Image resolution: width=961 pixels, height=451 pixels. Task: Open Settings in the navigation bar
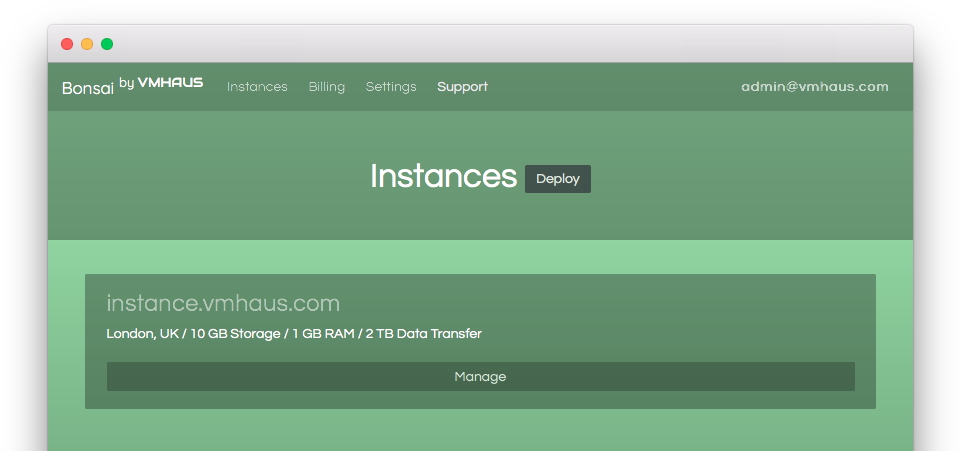pyautogui.click(x=391, y=87)
